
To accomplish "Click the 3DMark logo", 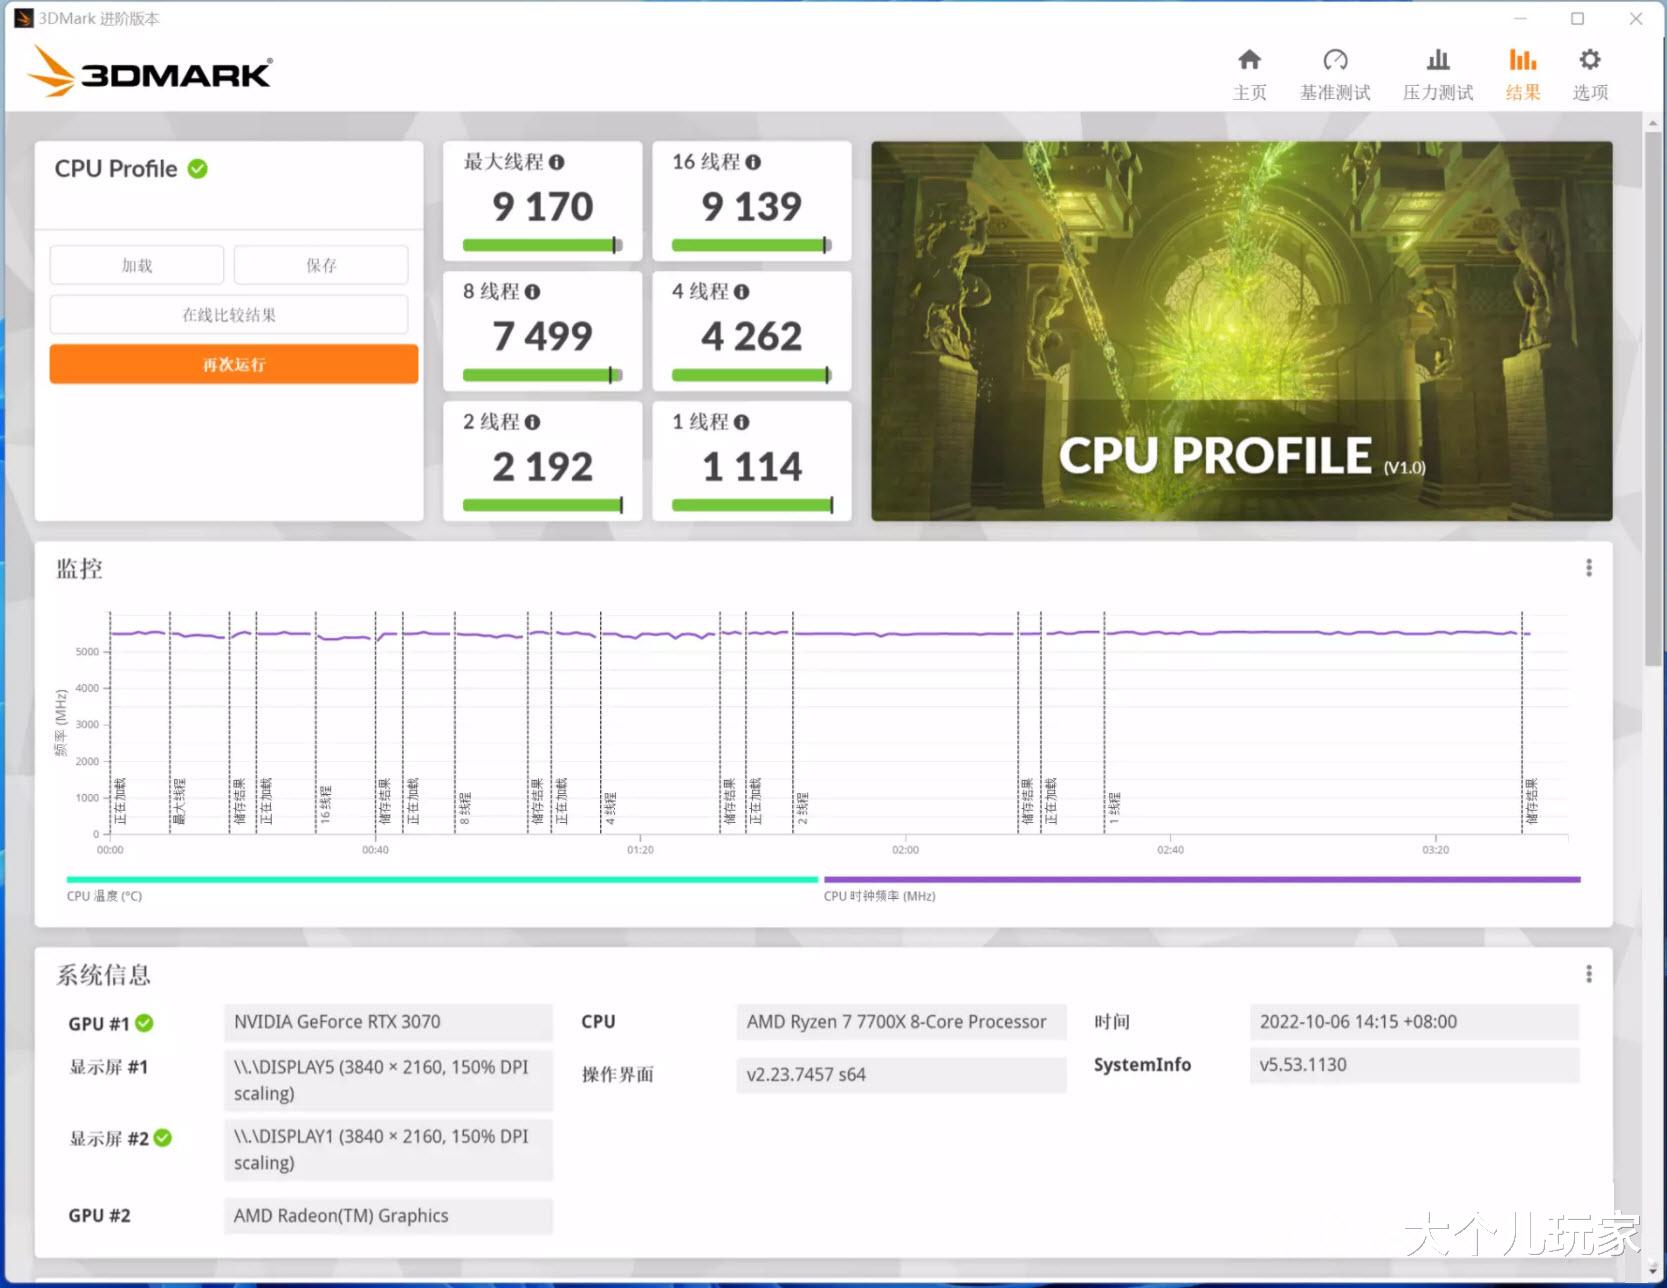I will 148,70.
